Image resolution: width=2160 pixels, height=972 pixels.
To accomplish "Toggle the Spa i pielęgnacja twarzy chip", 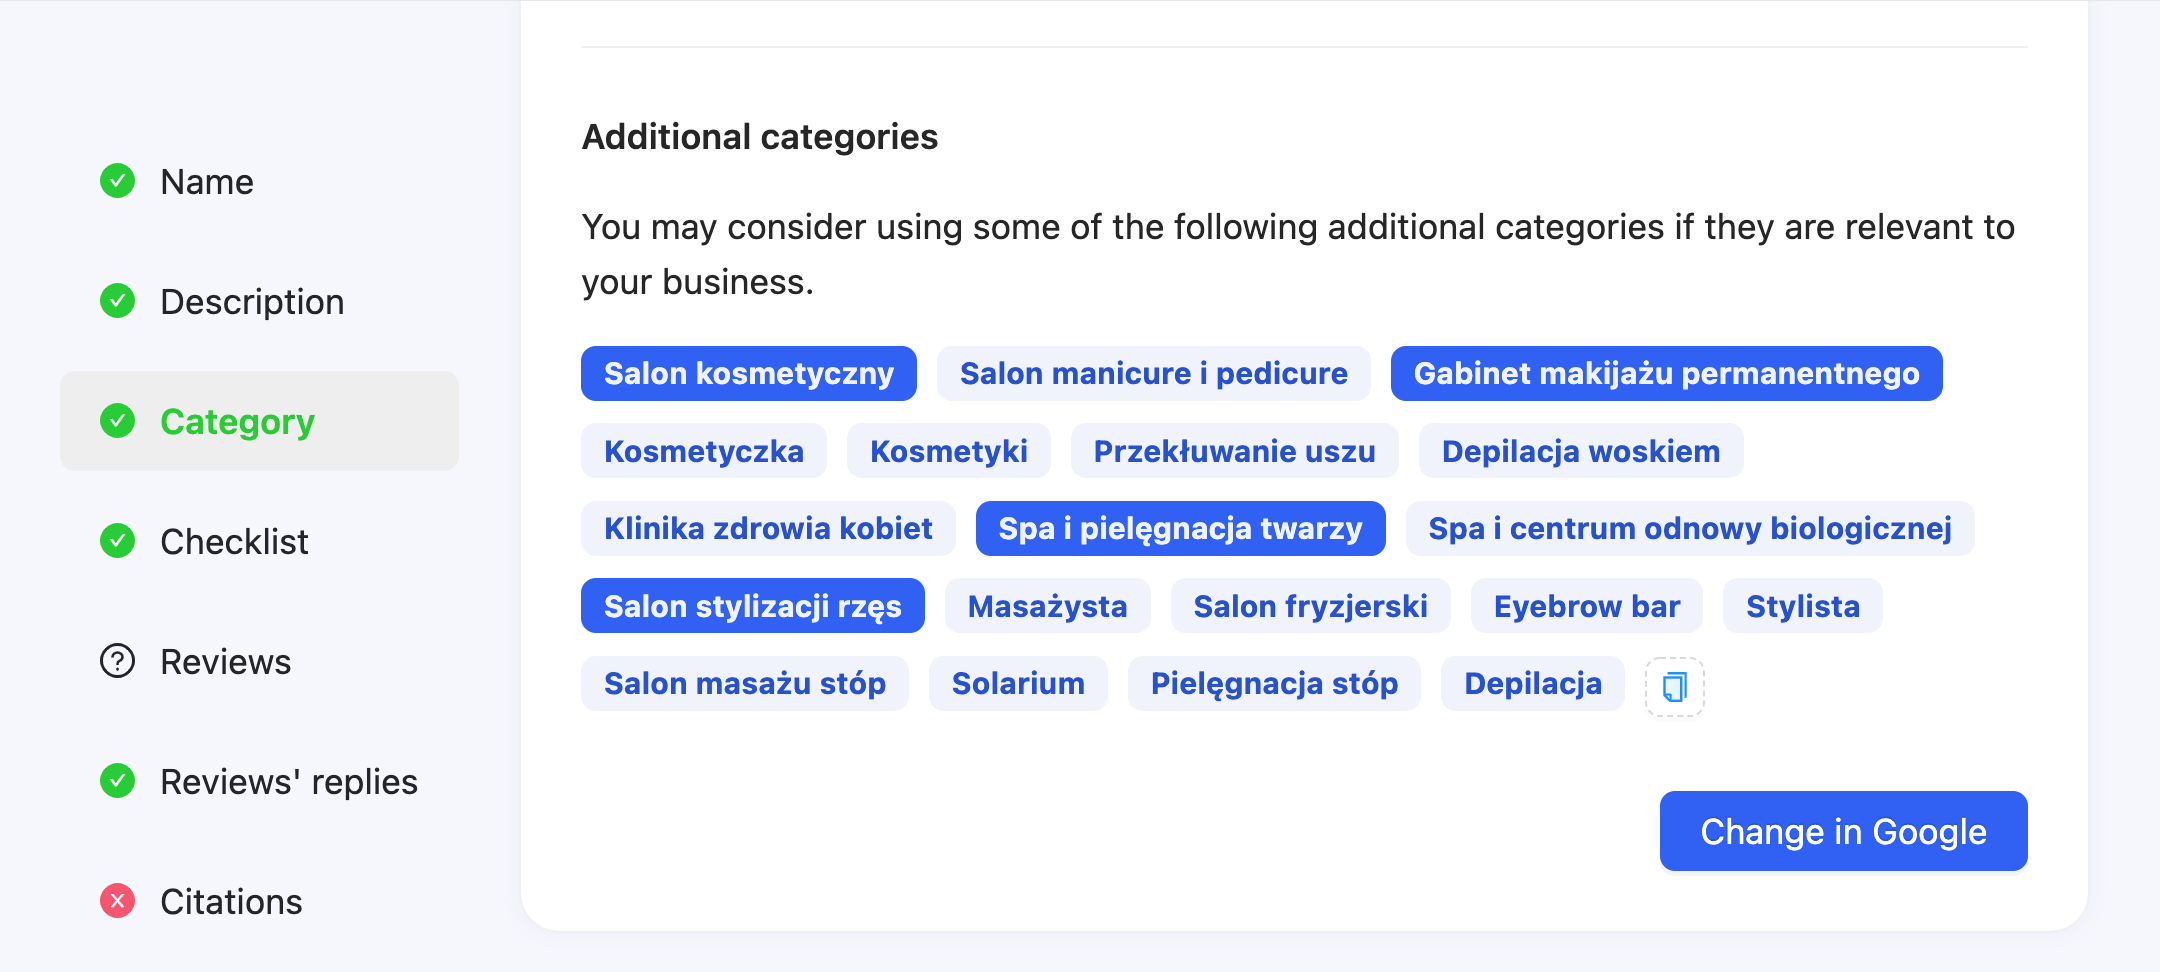I will [x=1181, y=528].
